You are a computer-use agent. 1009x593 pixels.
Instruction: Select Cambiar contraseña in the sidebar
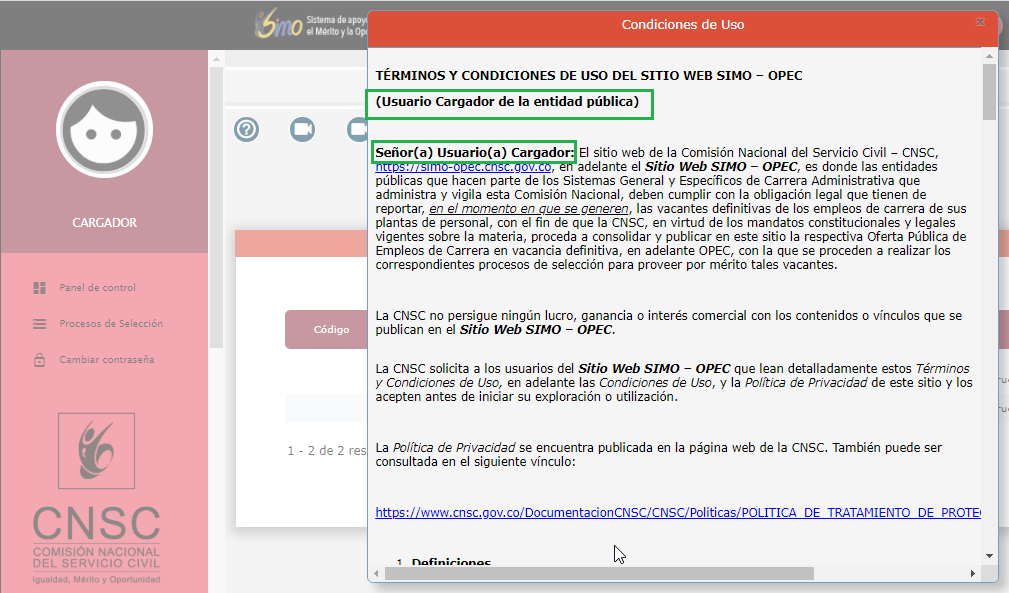click(106, 360)
